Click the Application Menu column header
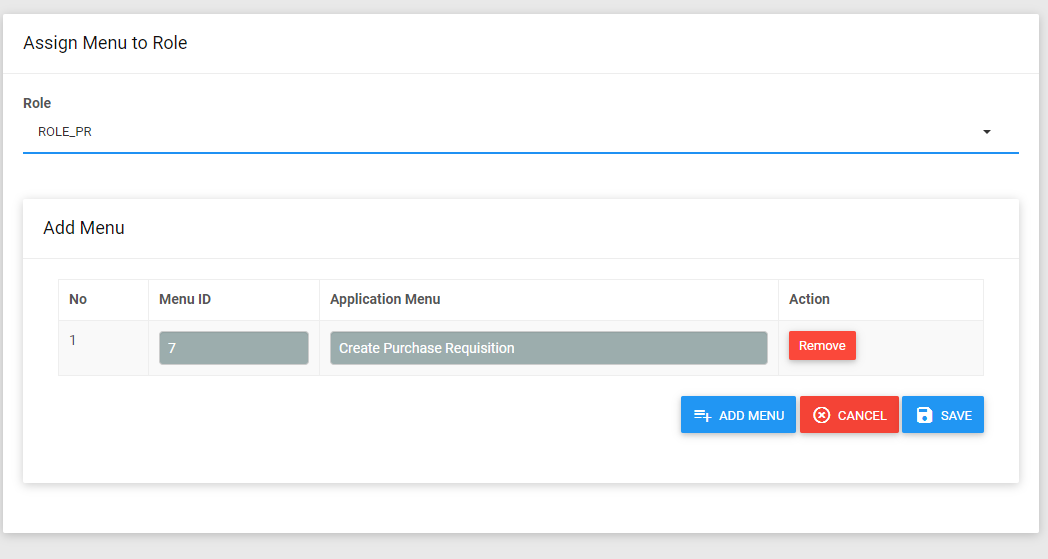 (385, 299)
